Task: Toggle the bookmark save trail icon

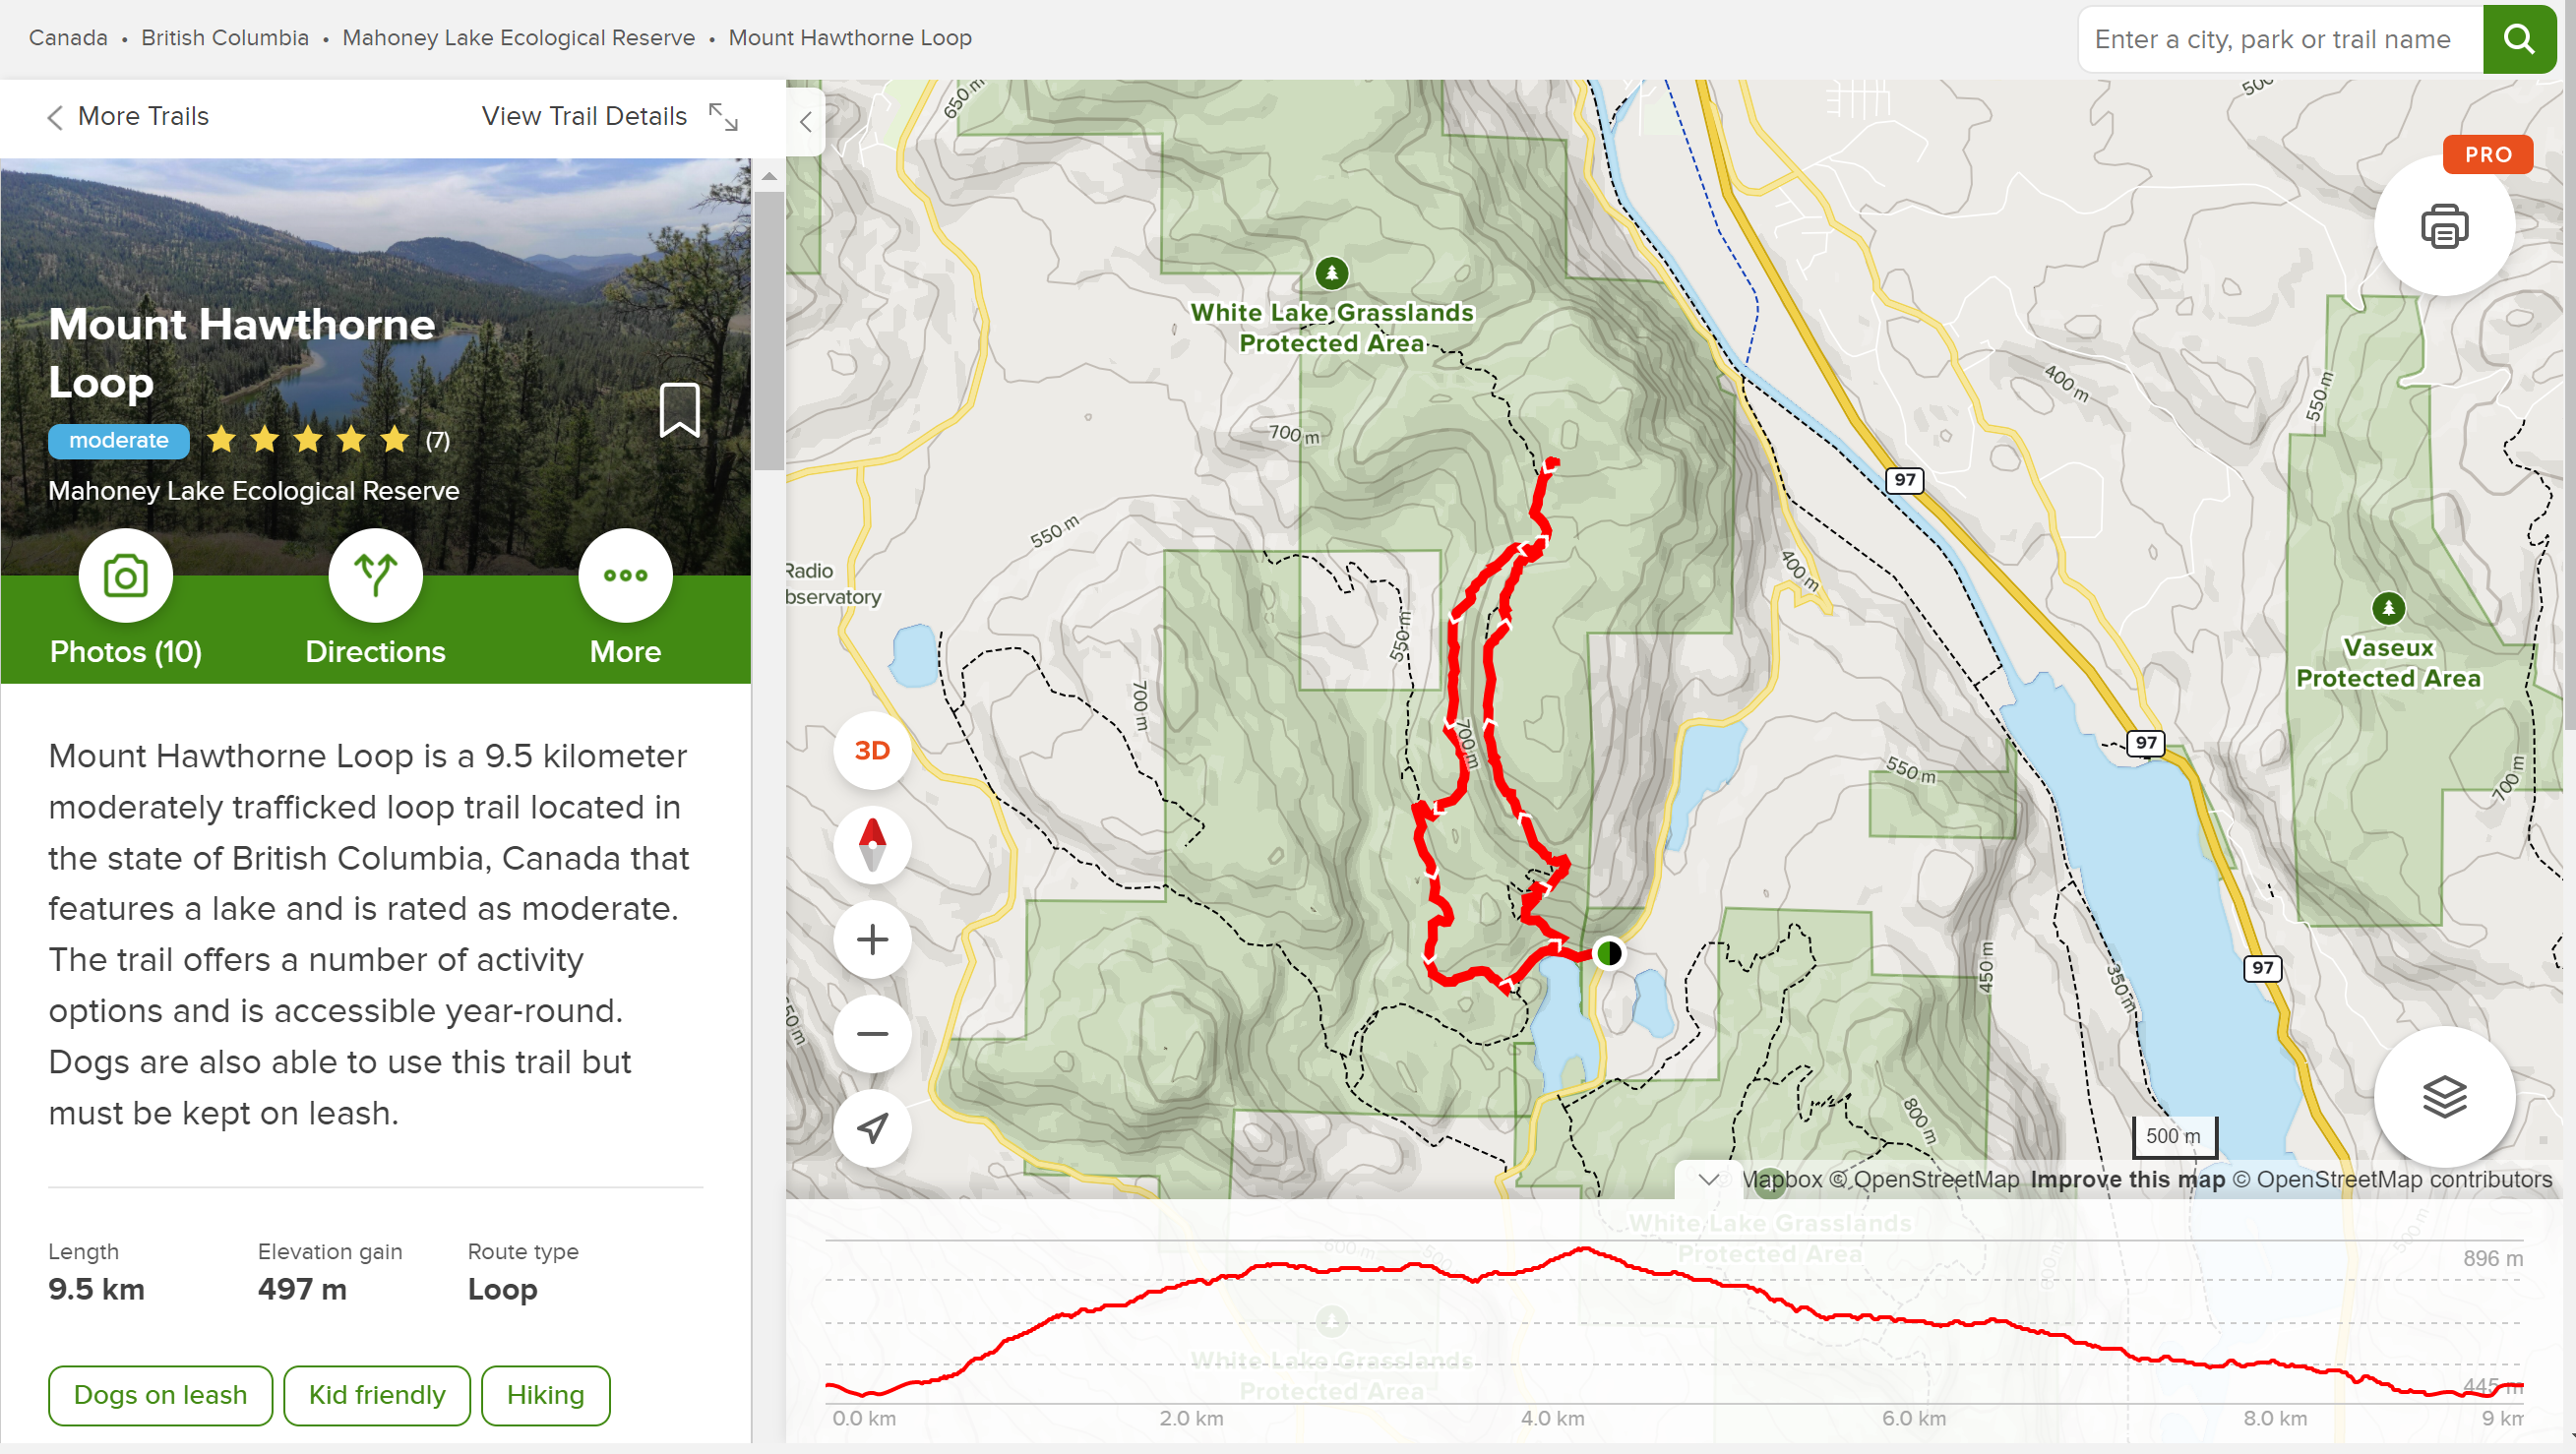Action: point(680,410)
